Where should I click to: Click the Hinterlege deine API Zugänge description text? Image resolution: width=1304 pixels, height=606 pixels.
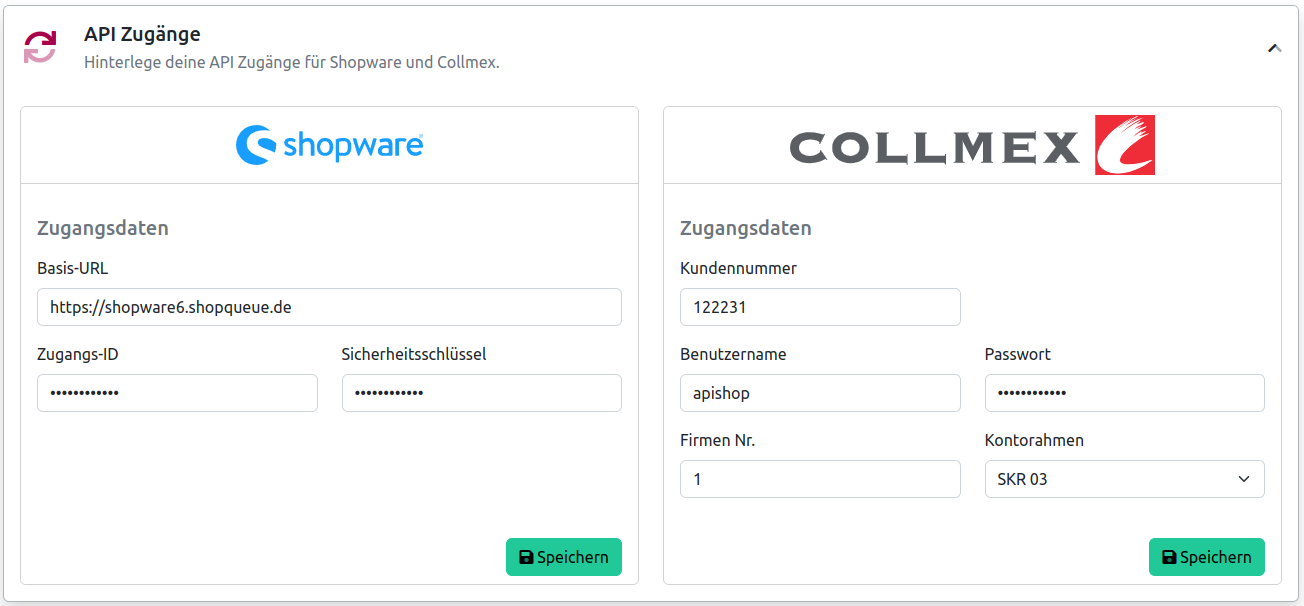click(x=292, y=62)
